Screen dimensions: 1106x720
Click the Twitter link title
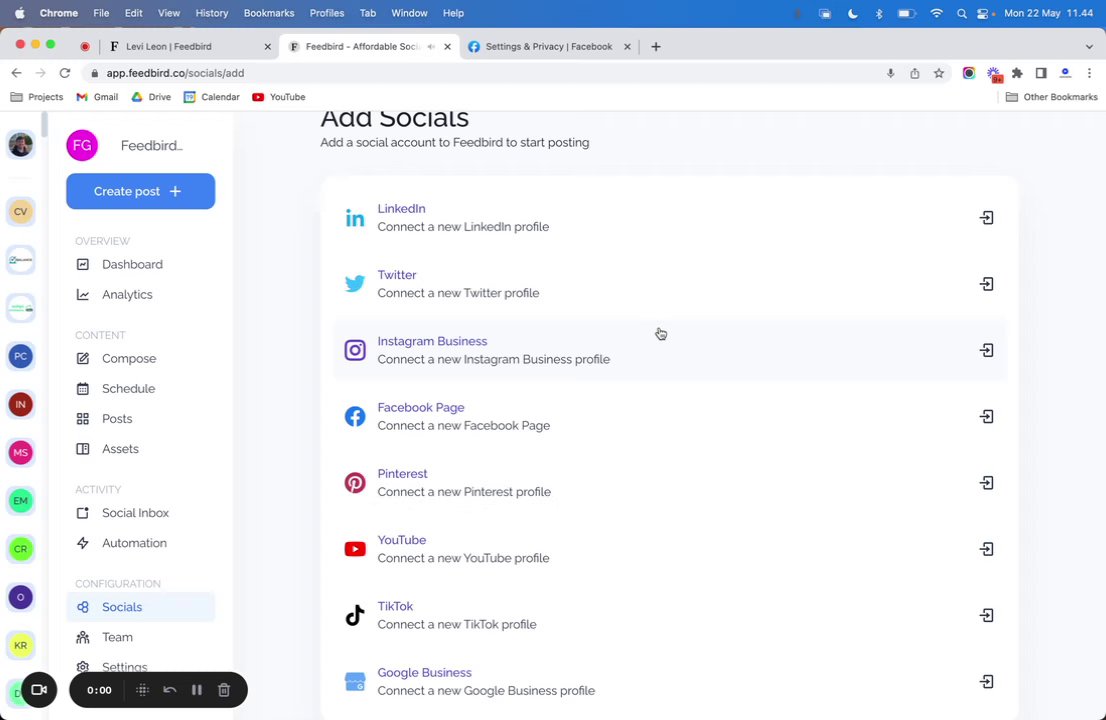point(396,275)
